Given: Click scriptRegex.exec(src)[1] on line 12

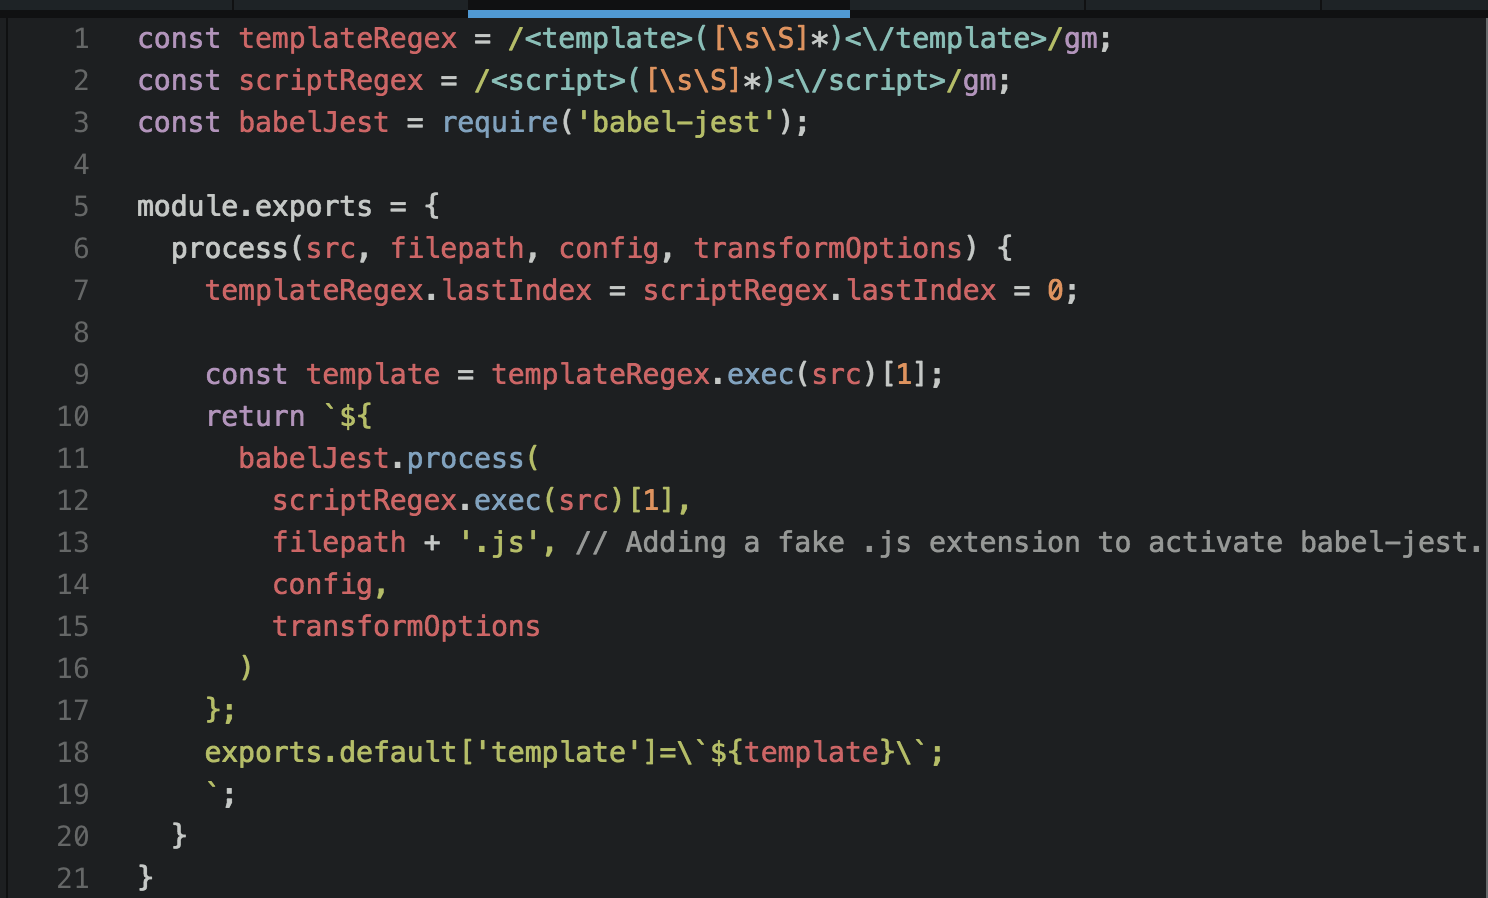Looking at the screenshot, I should point(472,501).
